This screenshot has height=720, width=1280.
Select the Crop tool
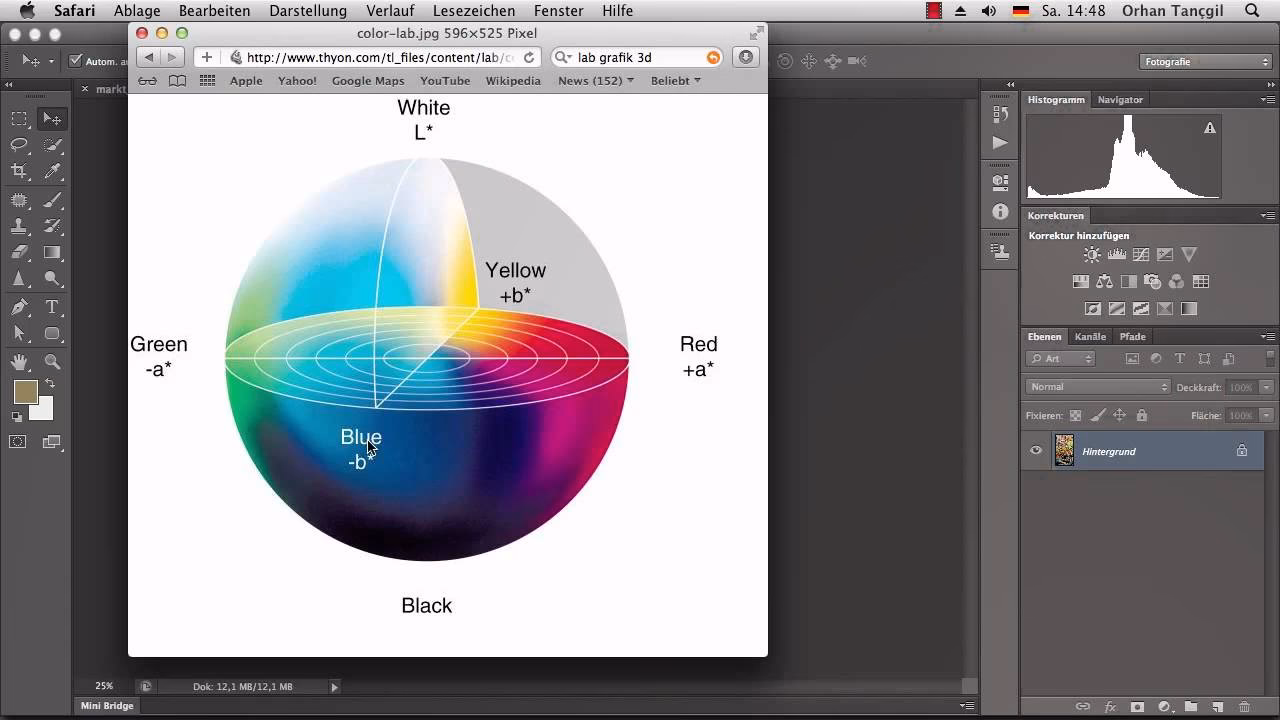pyautogui.click(x=19, y=172)
